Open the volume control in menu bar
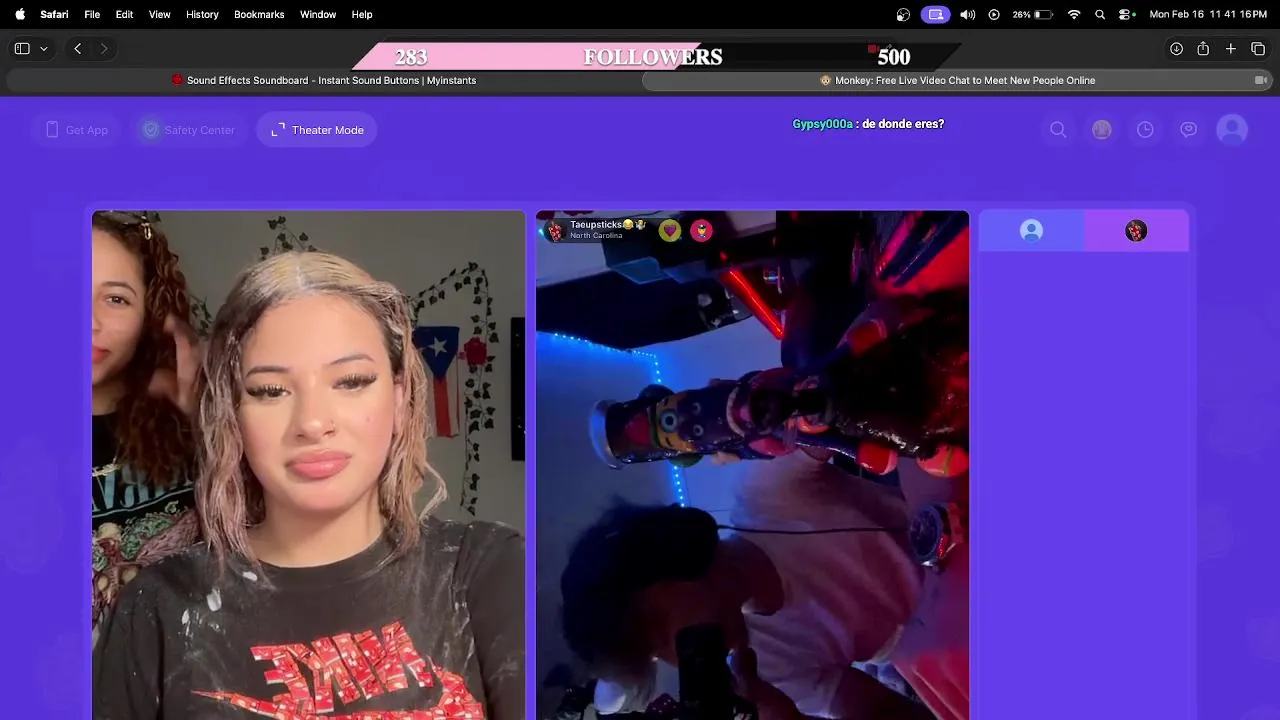The image size is (1280, 720). [967, 14]
